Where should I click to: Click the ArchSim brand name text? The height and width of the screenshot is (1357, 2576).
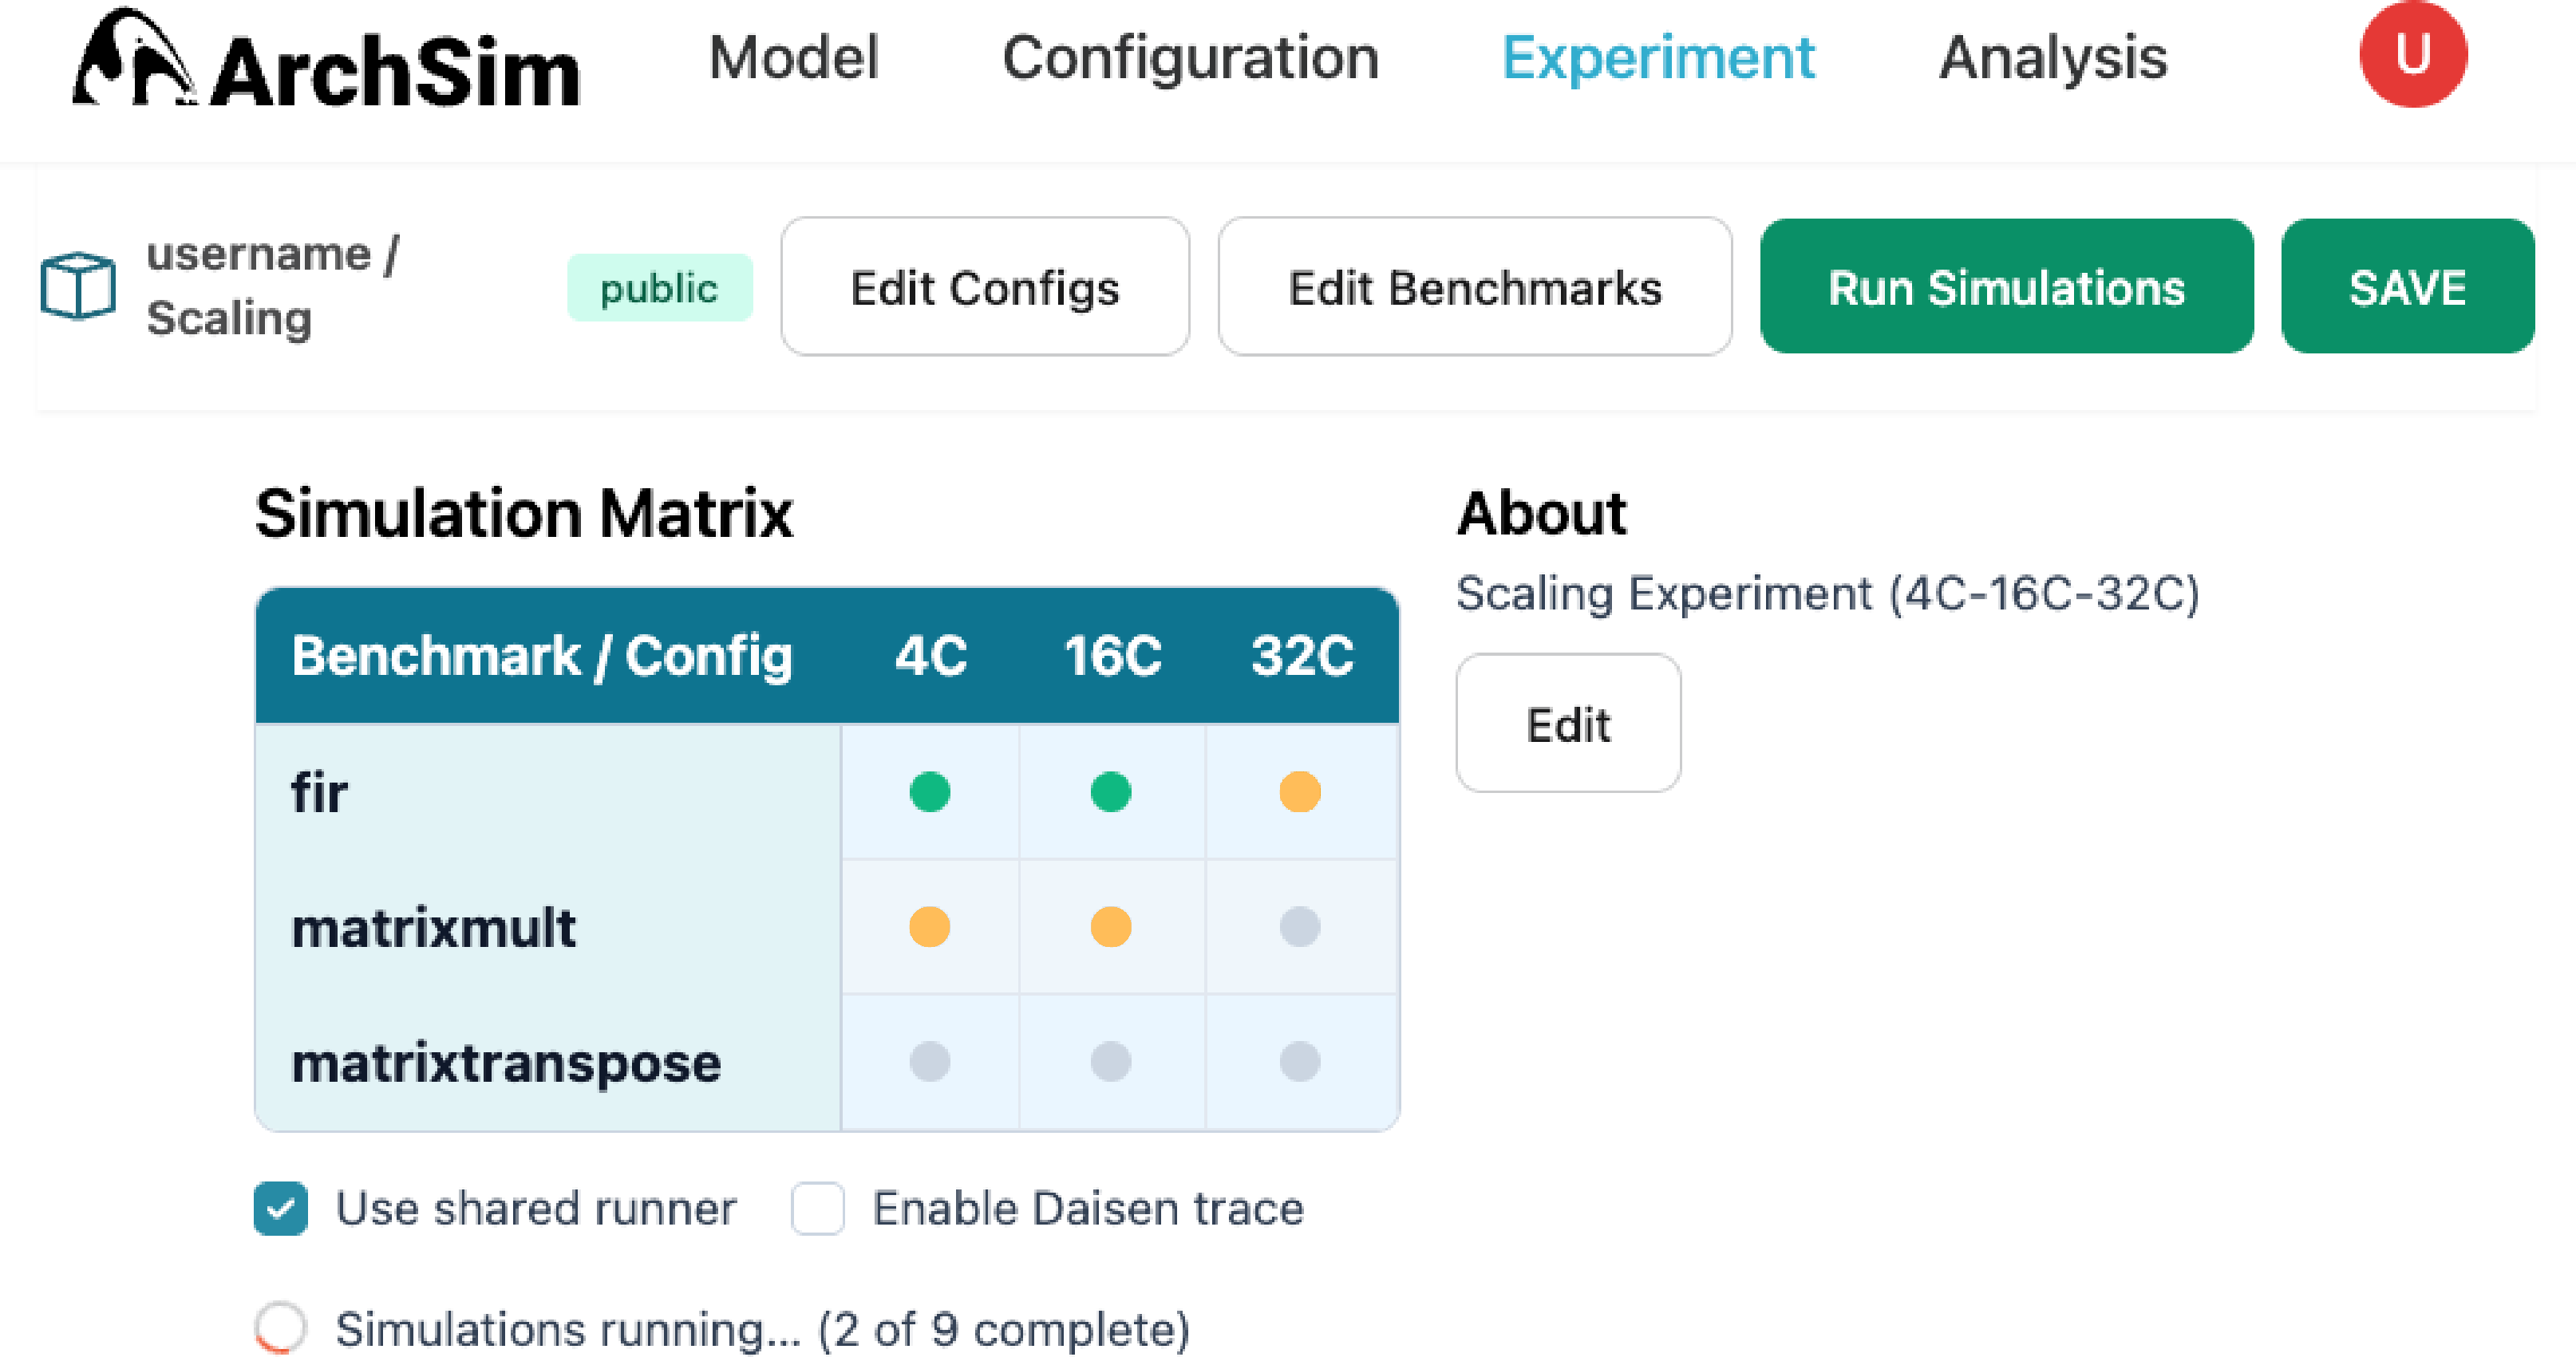click(395, 70)
